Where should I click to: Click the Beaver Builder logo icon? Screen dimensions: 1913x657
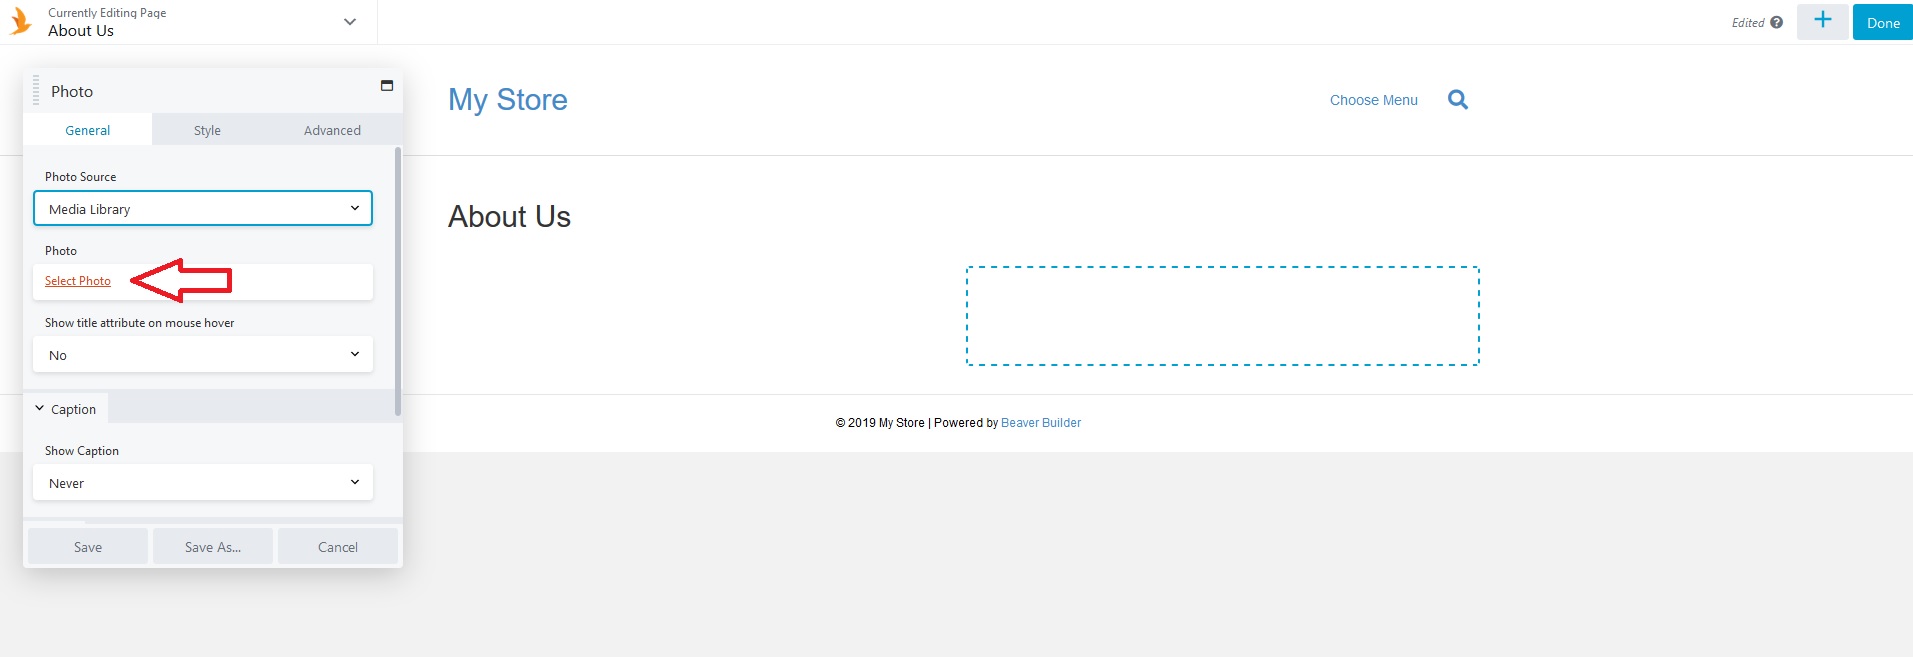tap(21, 21)
